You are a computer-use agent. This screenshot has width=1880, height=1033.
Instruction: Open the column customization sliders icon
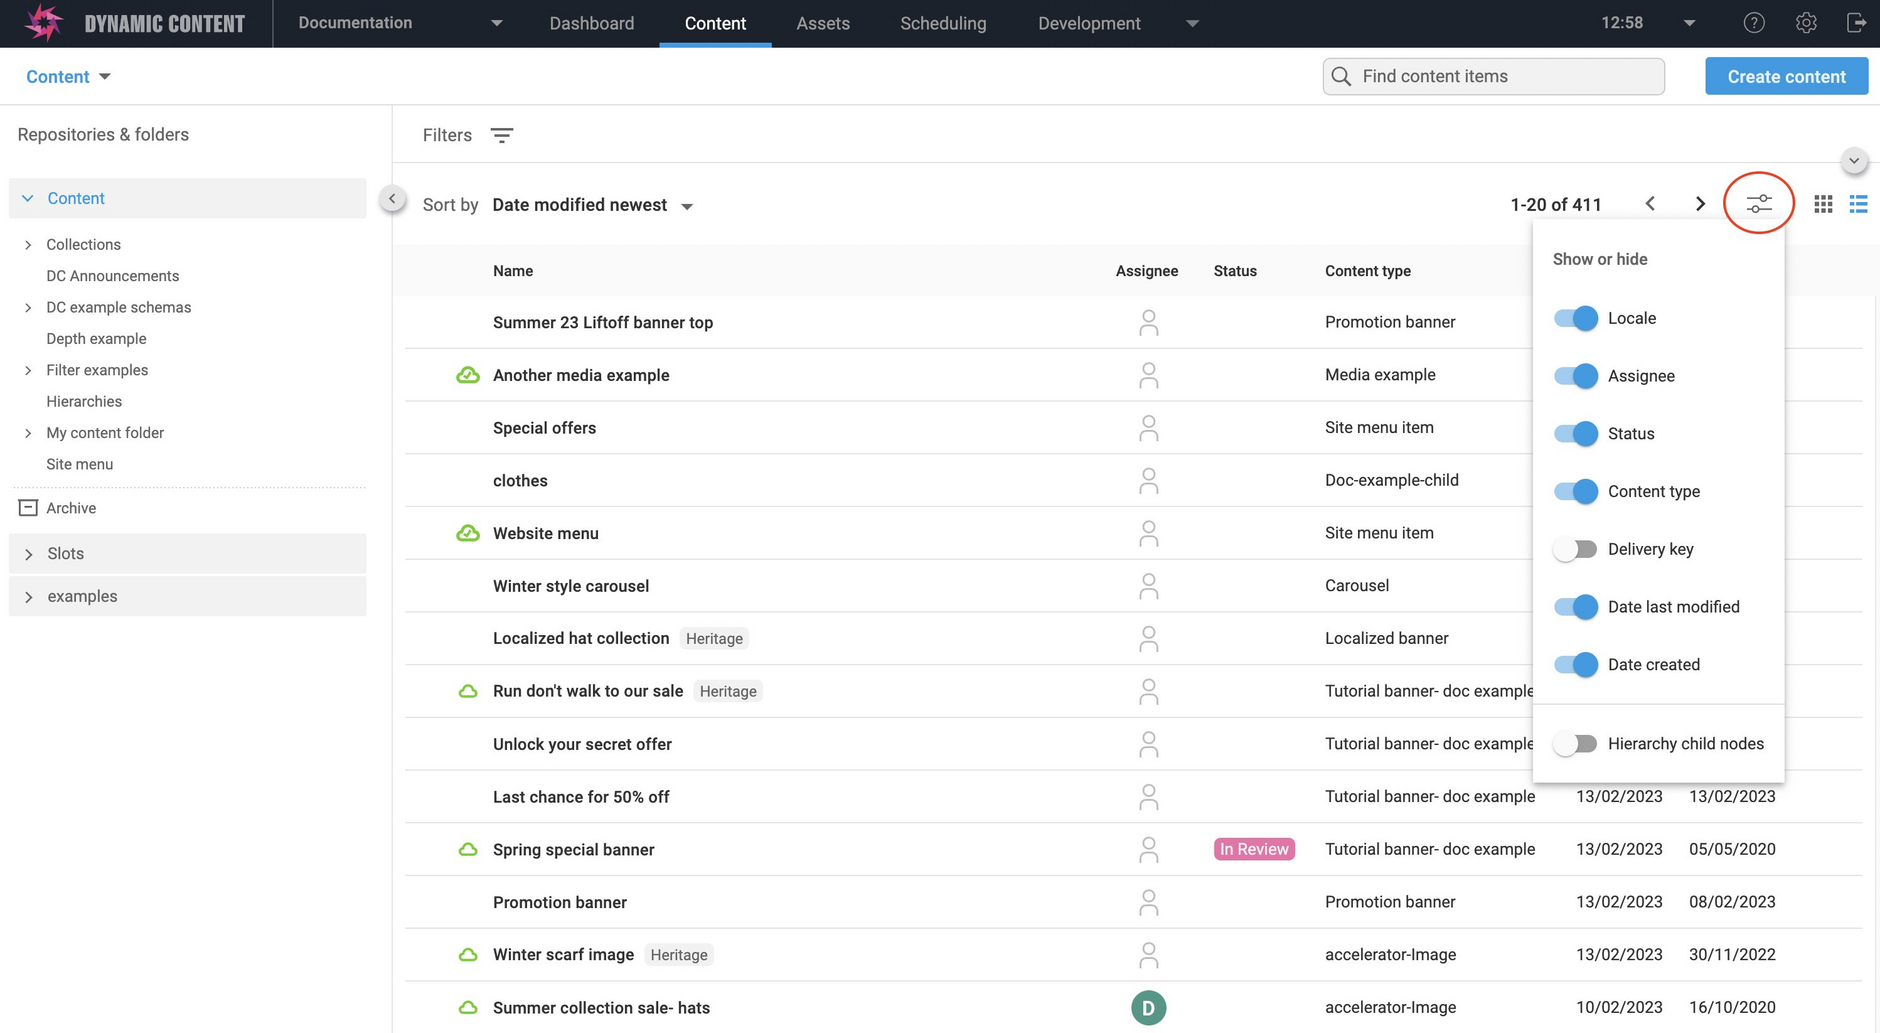tap(1759, 204)
